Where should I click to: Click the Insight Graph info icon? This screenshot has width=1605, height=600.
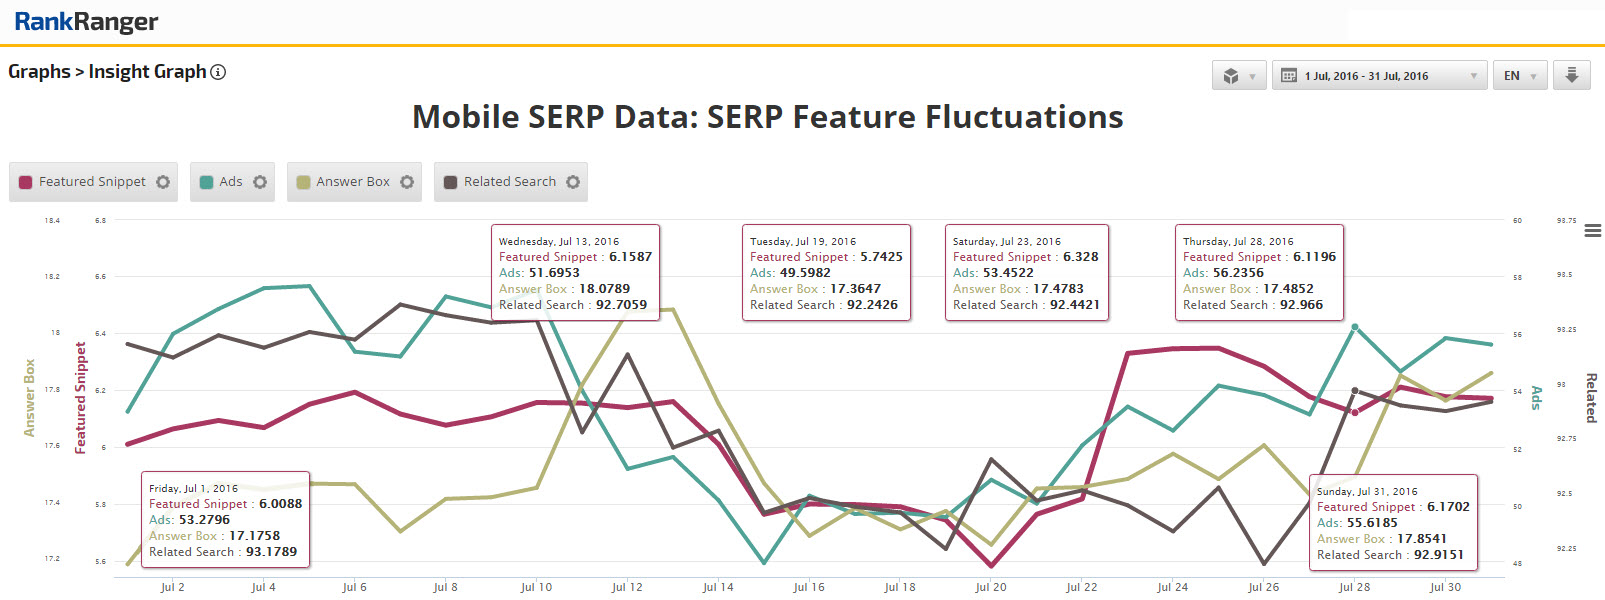[218, 72]
